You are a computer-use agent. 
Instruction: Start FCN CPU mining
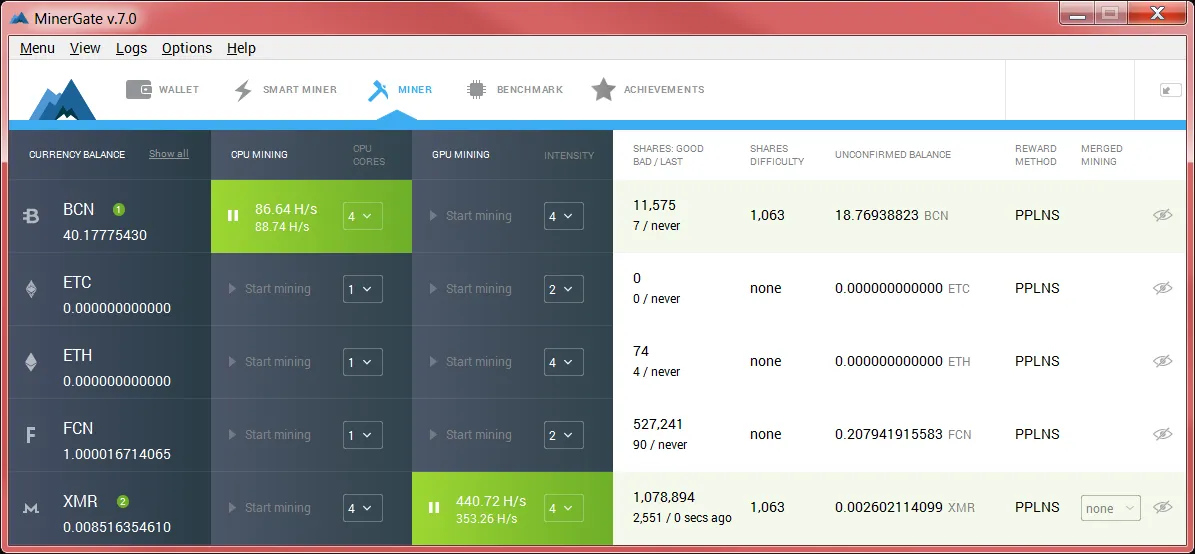[270, 435]
